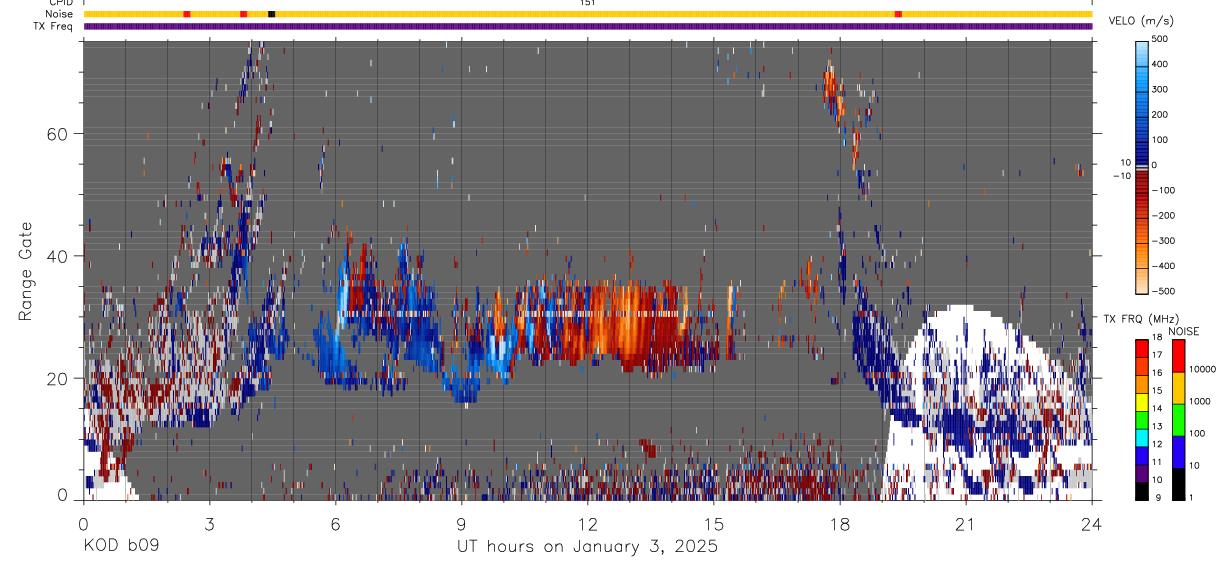
Task: Click the cyan 12–13 MHz TX FRQ swatch
Action: coord(1141,436)
